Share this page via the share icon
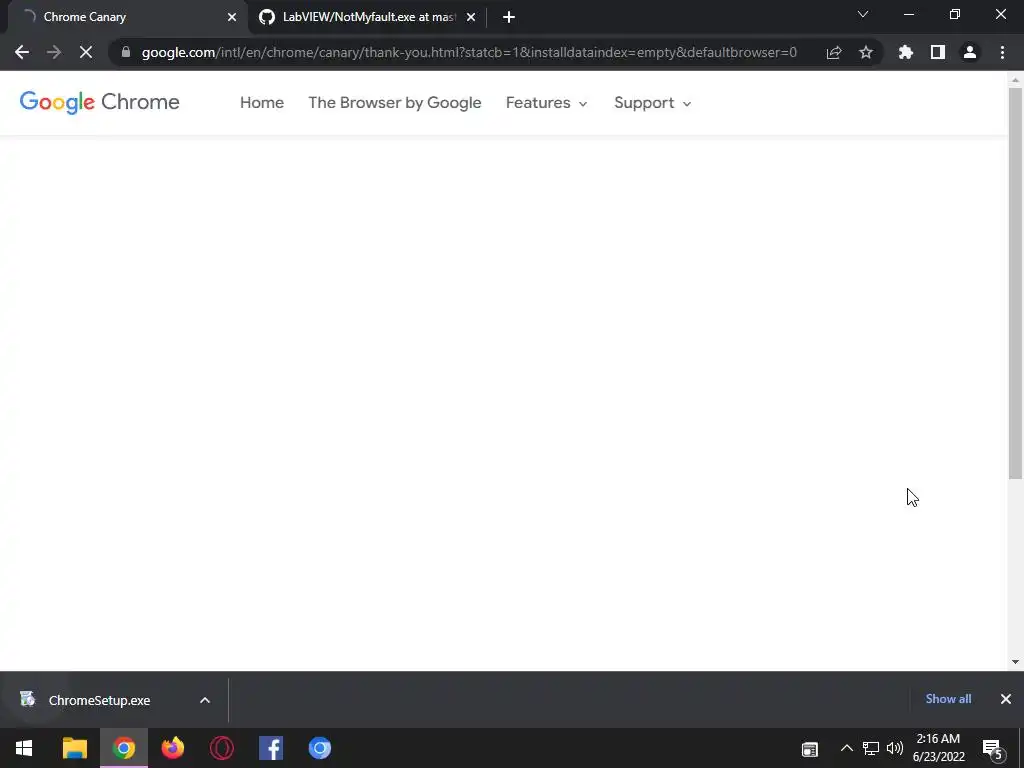The height and width of the screenshot is (768, 1024). (834, 52)
